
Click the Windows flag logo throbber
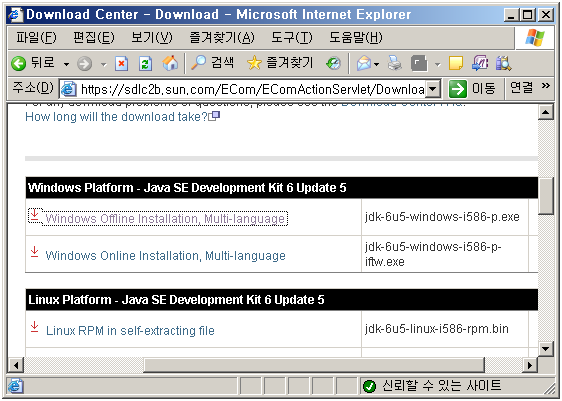[535, 37]
